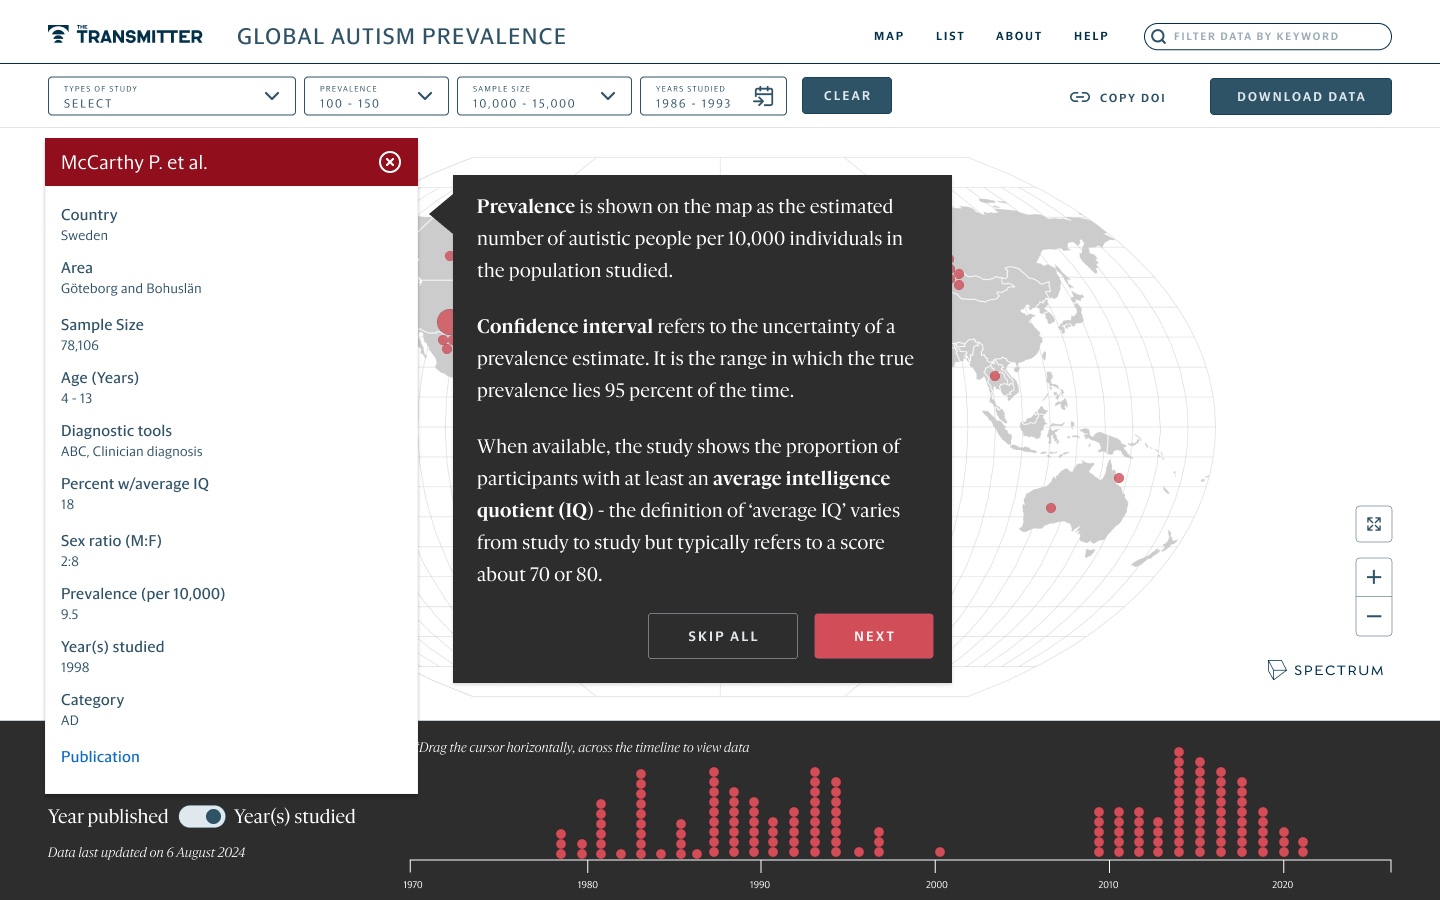Zoom out on the map
1440x900 pixels.
pyautogui.click(x=1374, y=616)
